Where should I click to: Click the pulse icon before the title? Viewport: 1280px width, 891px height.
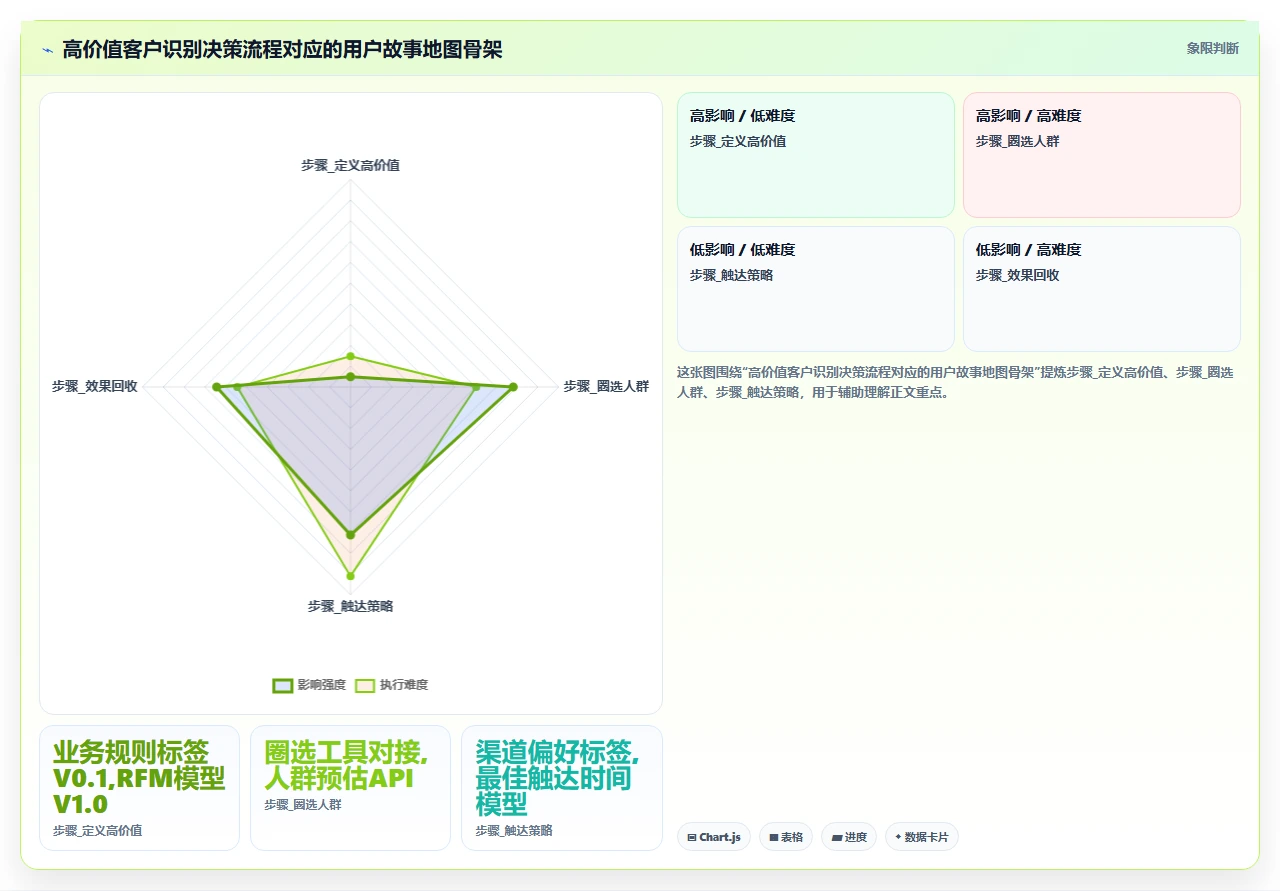click(48, 50)
